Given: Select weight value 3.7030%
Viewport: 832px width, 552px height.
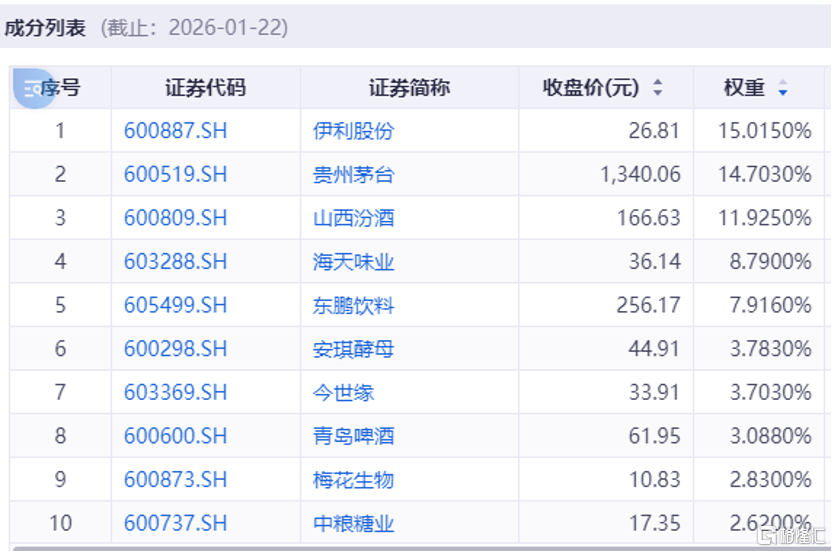Looking at the screenshot, I should 770,392.
